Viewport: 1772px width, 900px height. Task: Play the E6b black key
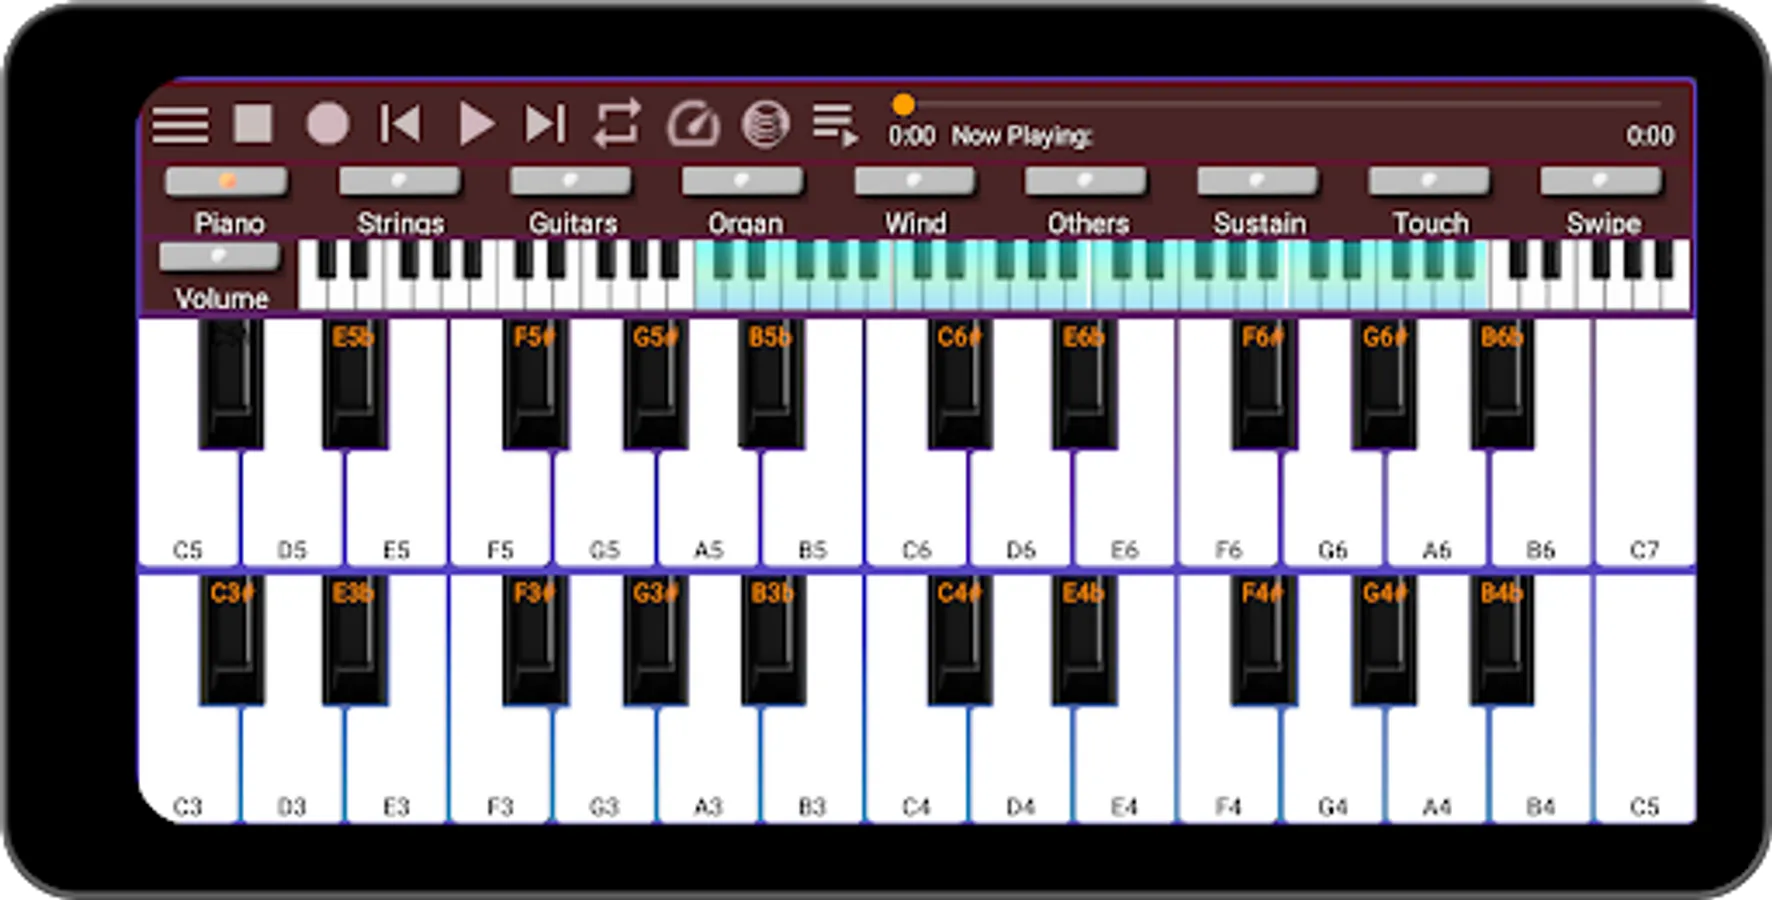point(1085,385)
